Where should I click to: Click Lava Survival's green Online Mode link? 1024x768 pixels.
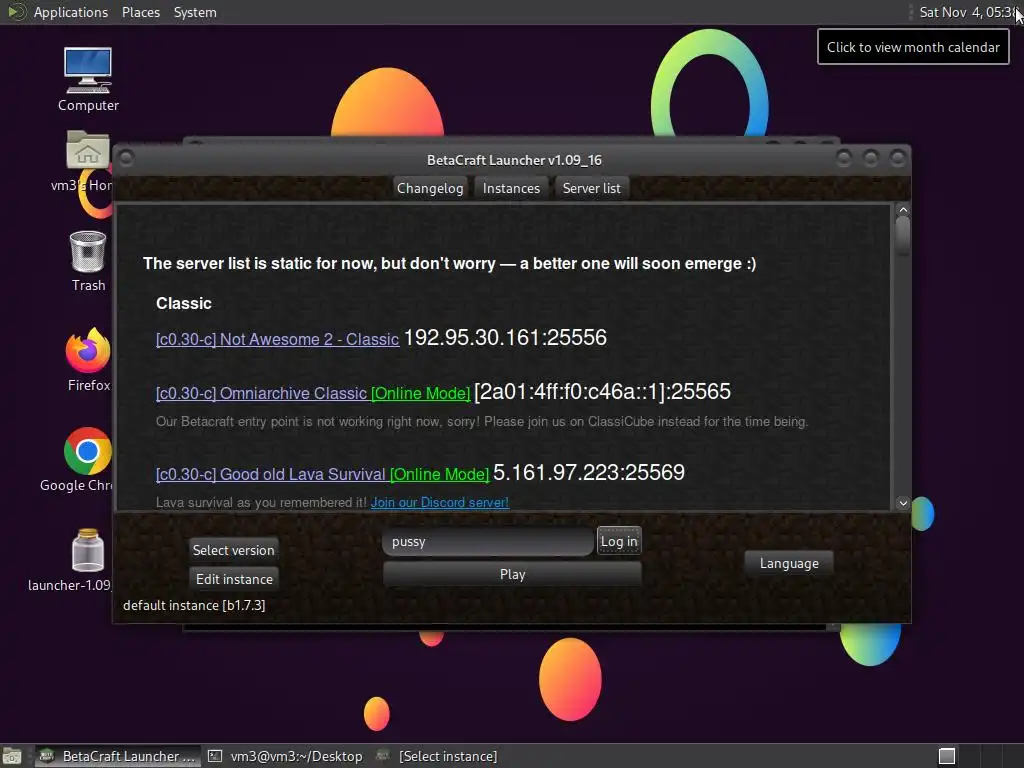pos(439,475)
